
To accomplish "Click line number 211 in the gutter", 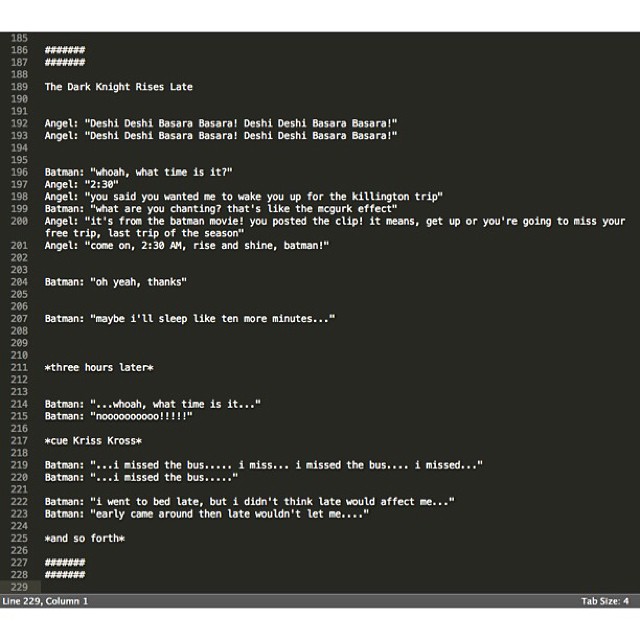I will (x=19, y=368).
